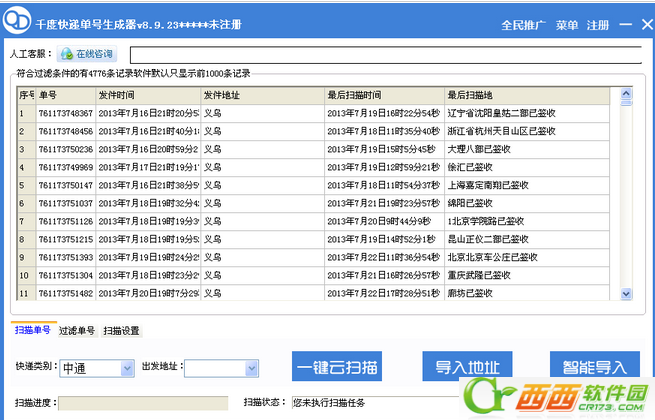
Task: Select tracking number 761173751482
Action: [66, 293]
